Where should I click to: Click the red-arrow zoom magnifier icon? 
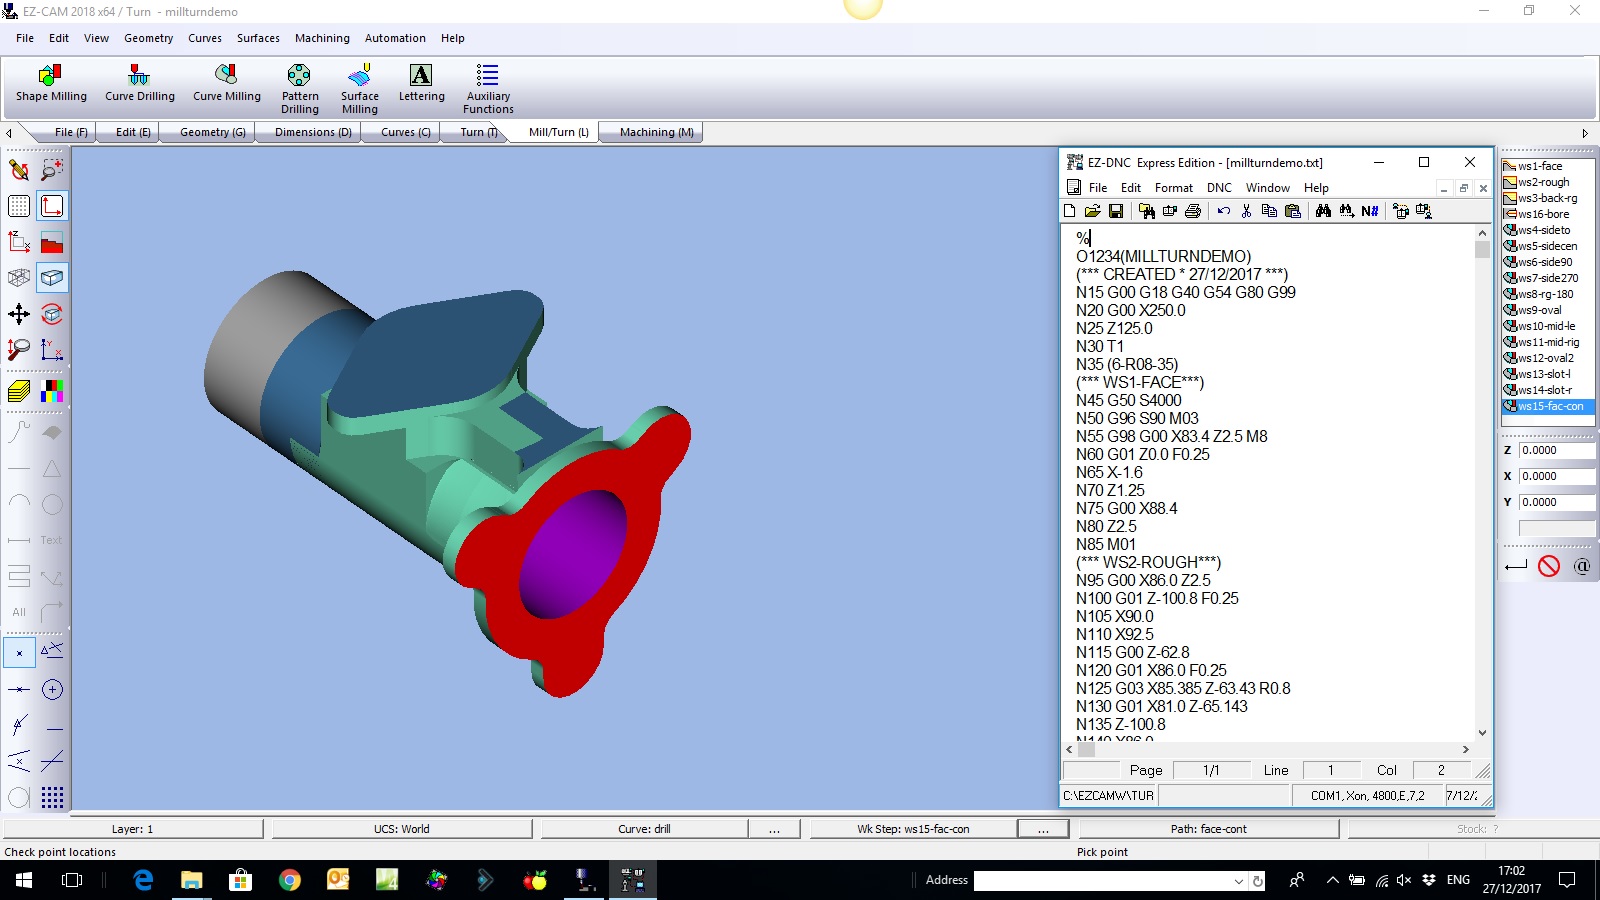[19, 349]
